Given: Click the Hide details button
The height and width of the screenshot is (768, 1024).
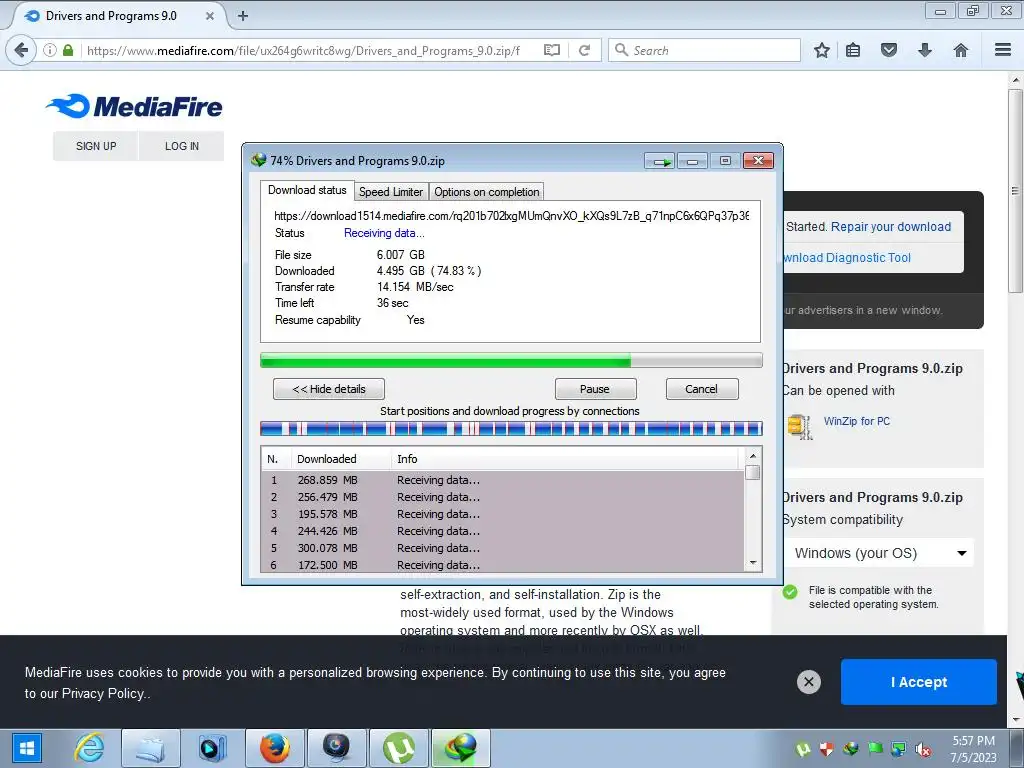Looking at the screenshot, I should pos(328,389).
